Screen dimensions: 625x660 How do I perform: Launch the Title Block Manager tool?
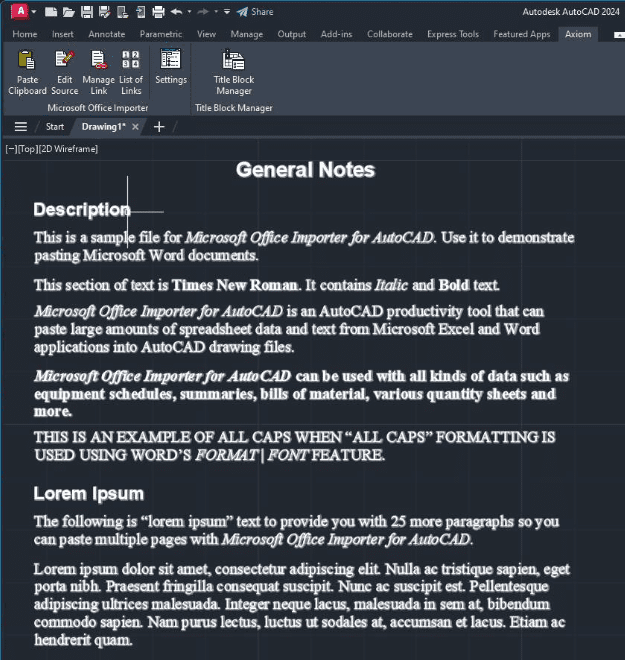[x=234, y=72]
